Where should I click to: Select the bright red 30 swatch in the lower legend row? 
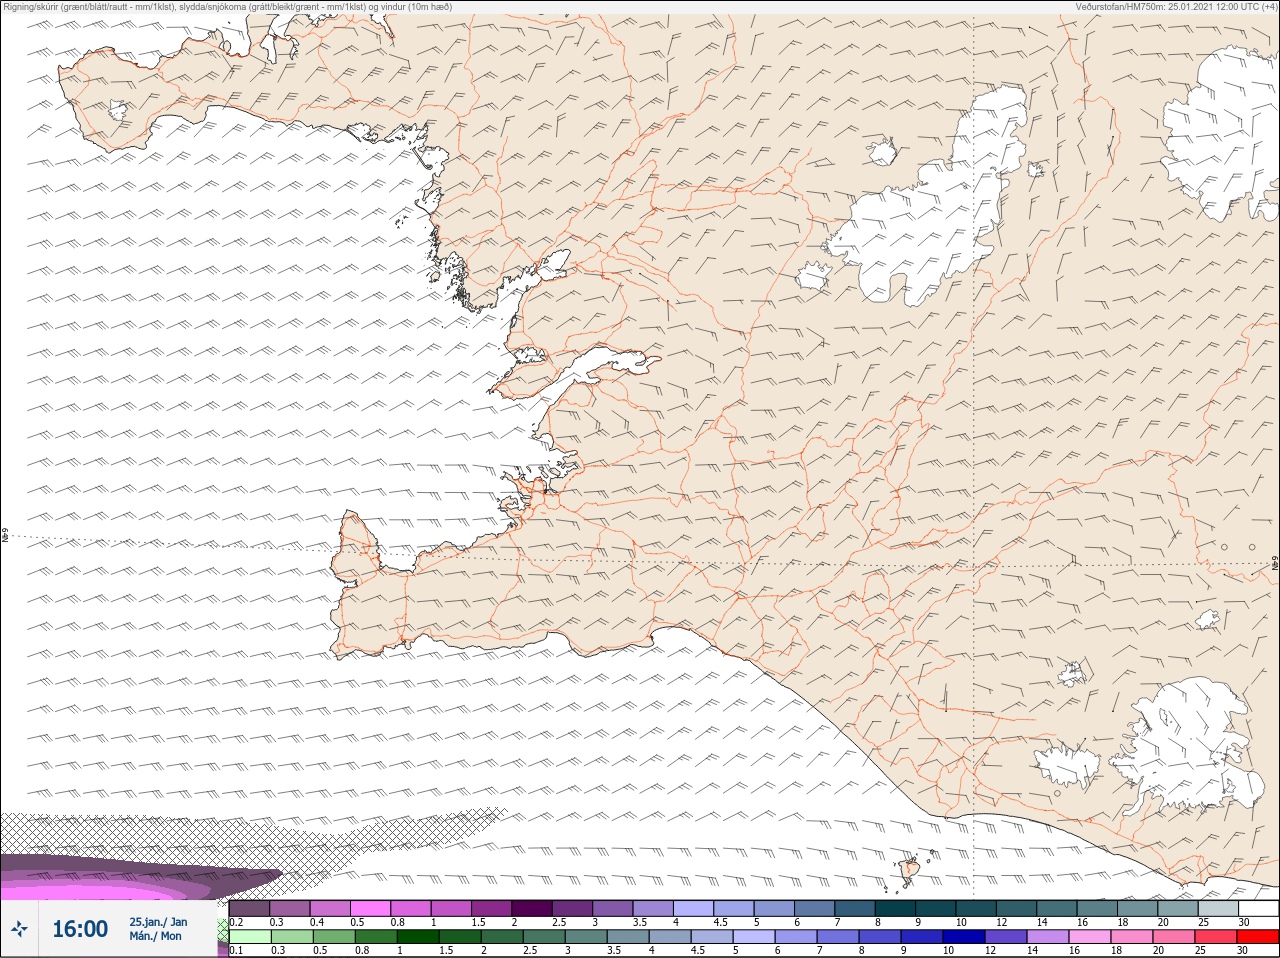click(1258, 937)
